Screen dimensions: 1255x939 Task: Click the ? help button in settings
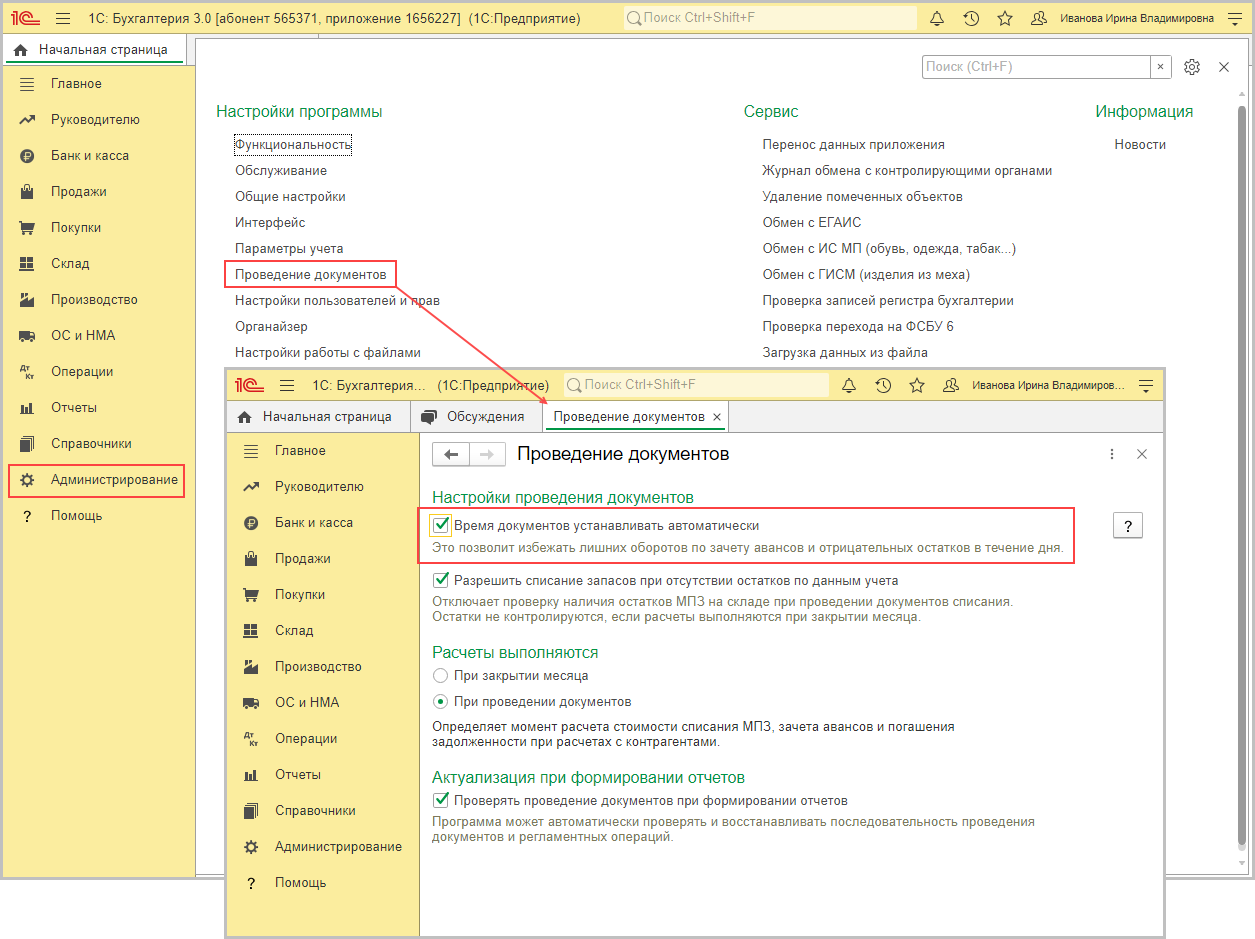click(x=1127, y=527)
